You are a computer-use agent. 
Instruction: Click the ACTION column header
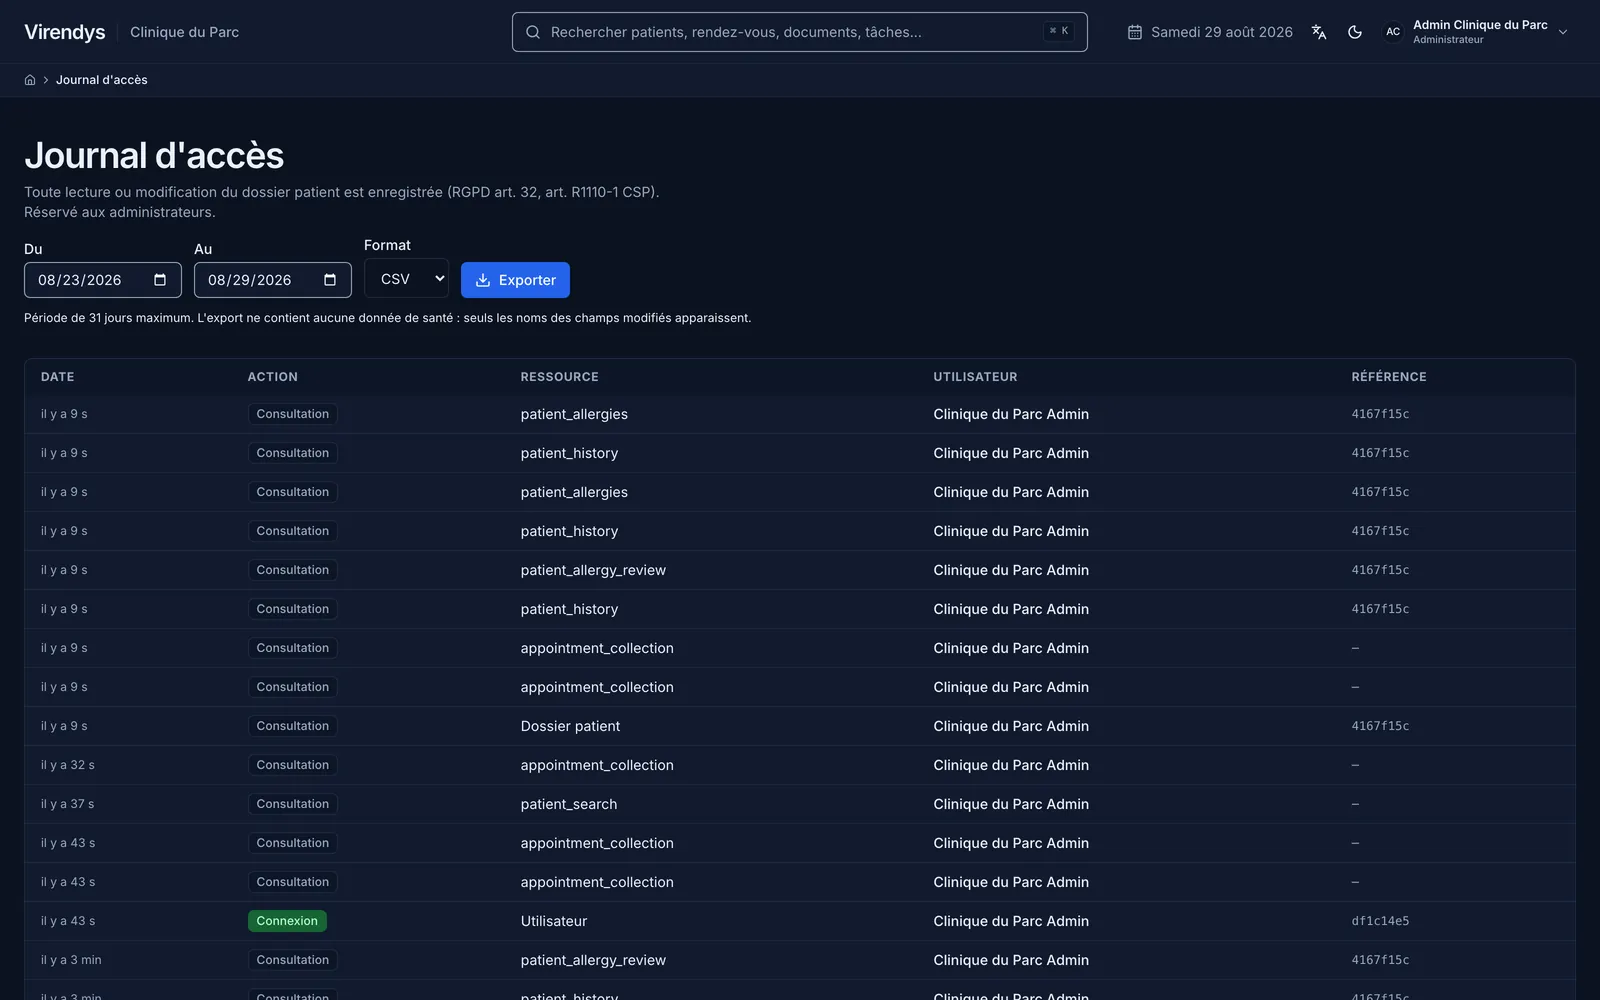point(273,377)
